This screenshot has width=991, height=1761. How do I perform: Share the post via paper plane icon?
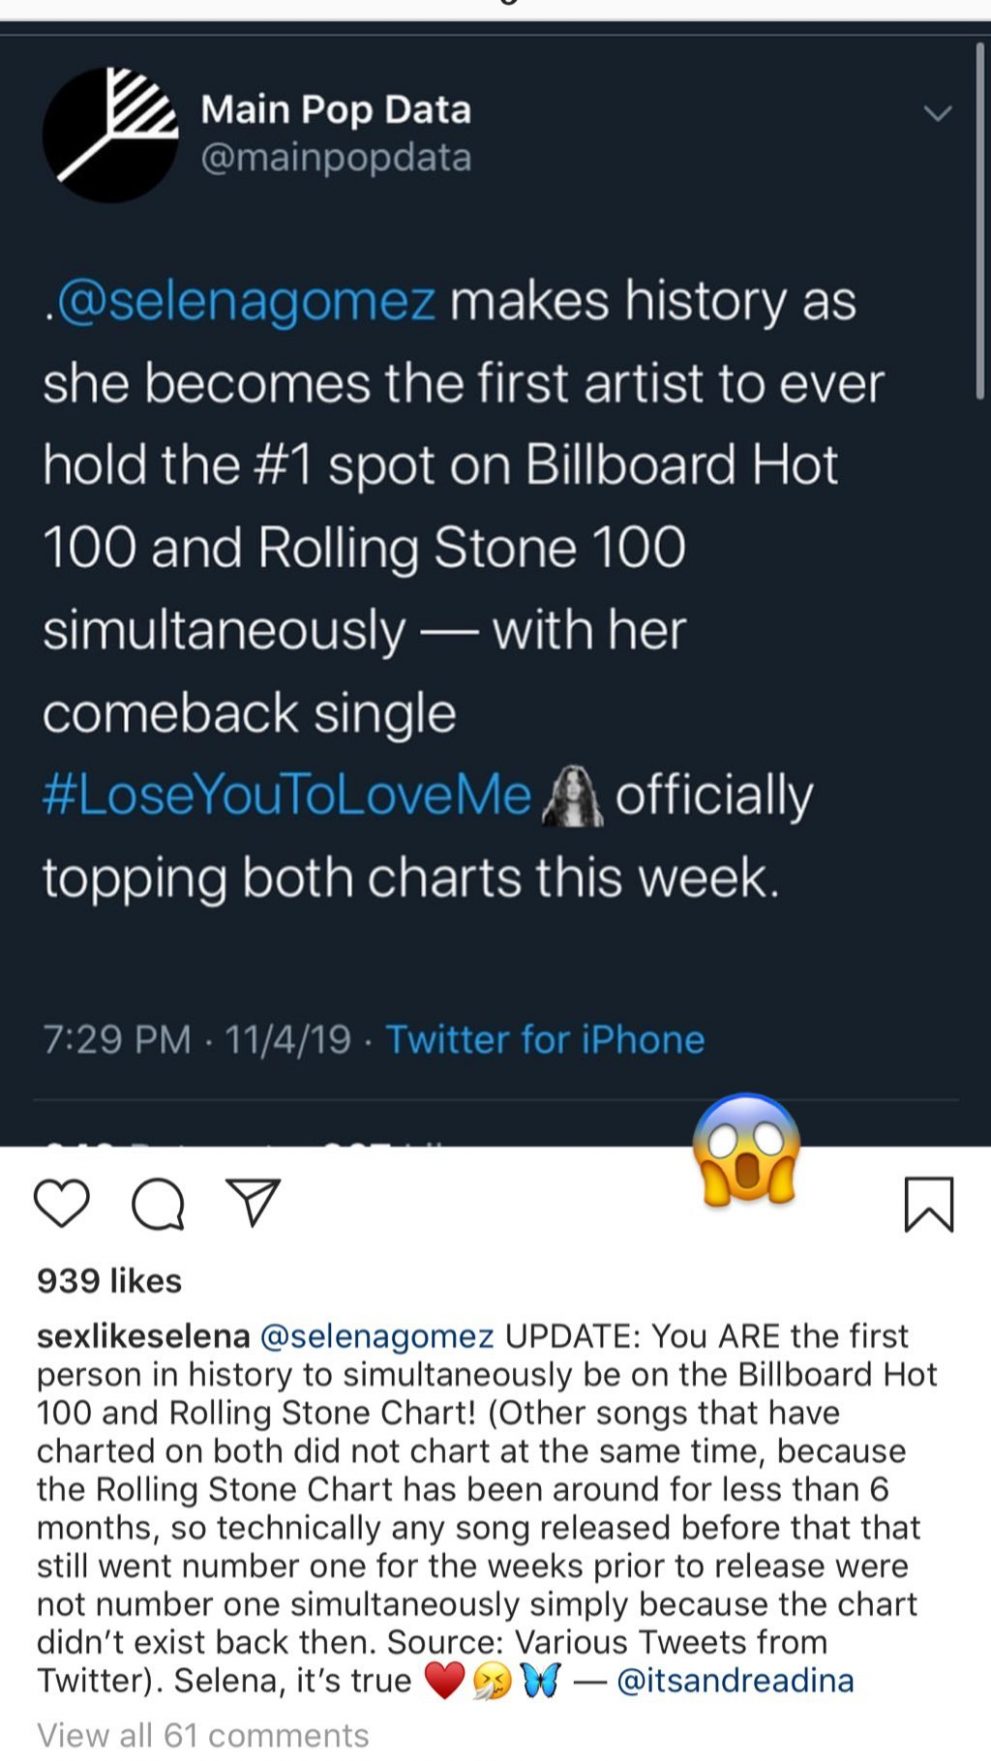coord(253,1202)
